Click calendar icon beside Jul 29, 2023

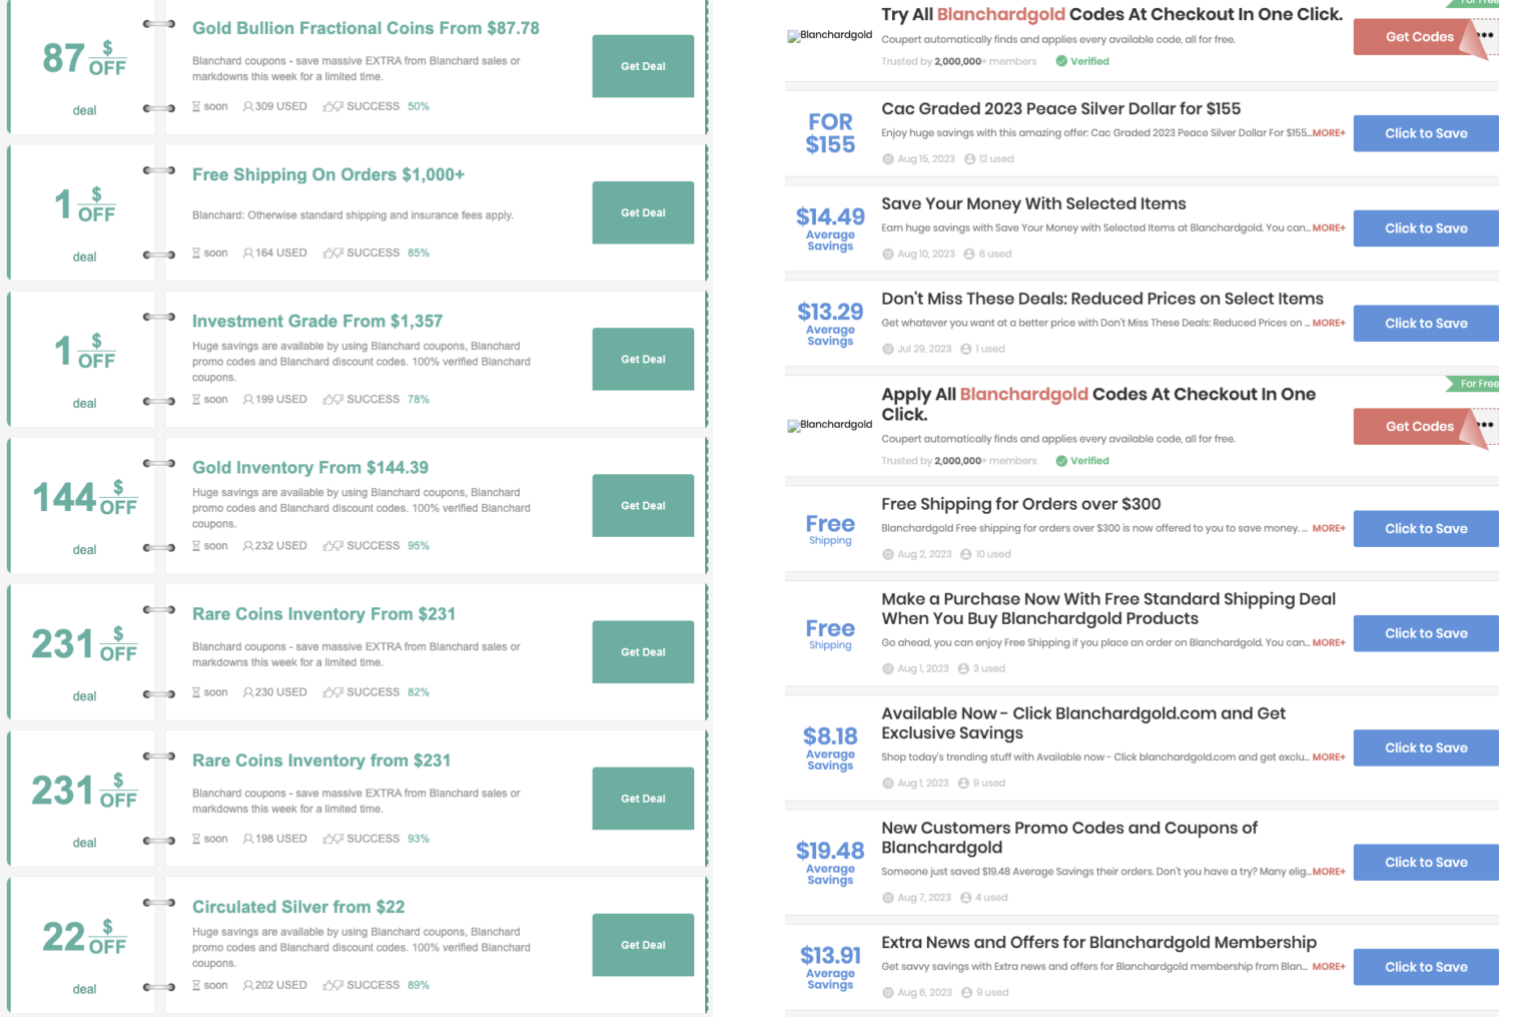[x=888, y=349]
